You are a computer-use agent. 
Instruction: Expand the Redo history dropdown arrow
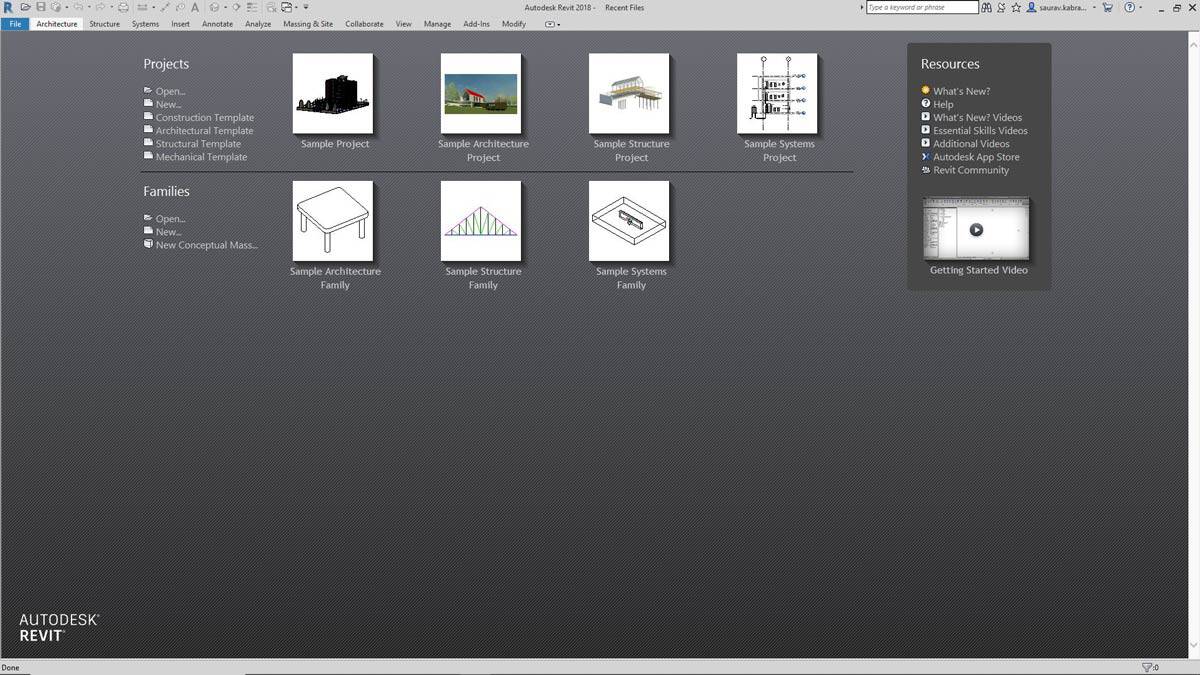click(112, 7)
